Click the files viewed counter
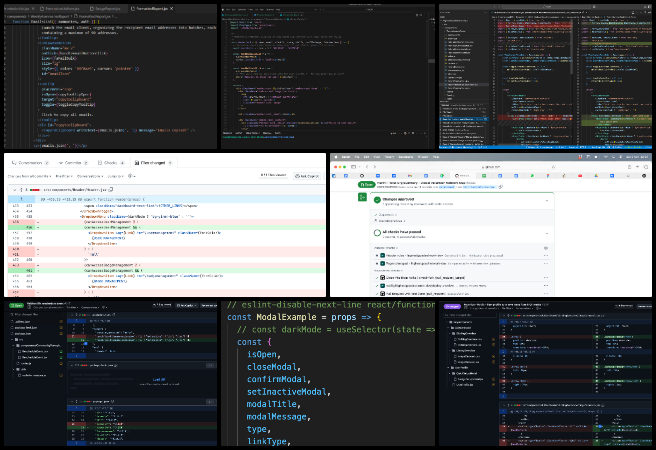The image size is (656, 450). (x=273, y=175)
